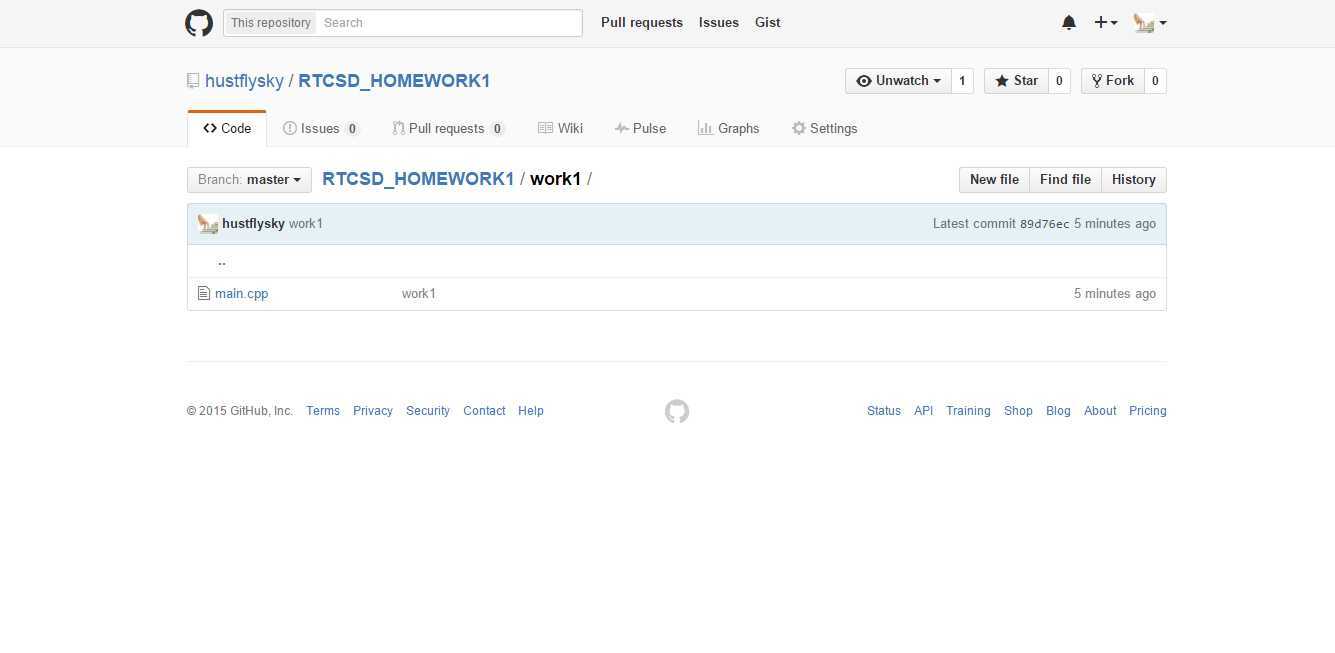The height and width of the screenshot is (653, 1335).
Task: Open Shop footer link
Action: pos(1018,411)
